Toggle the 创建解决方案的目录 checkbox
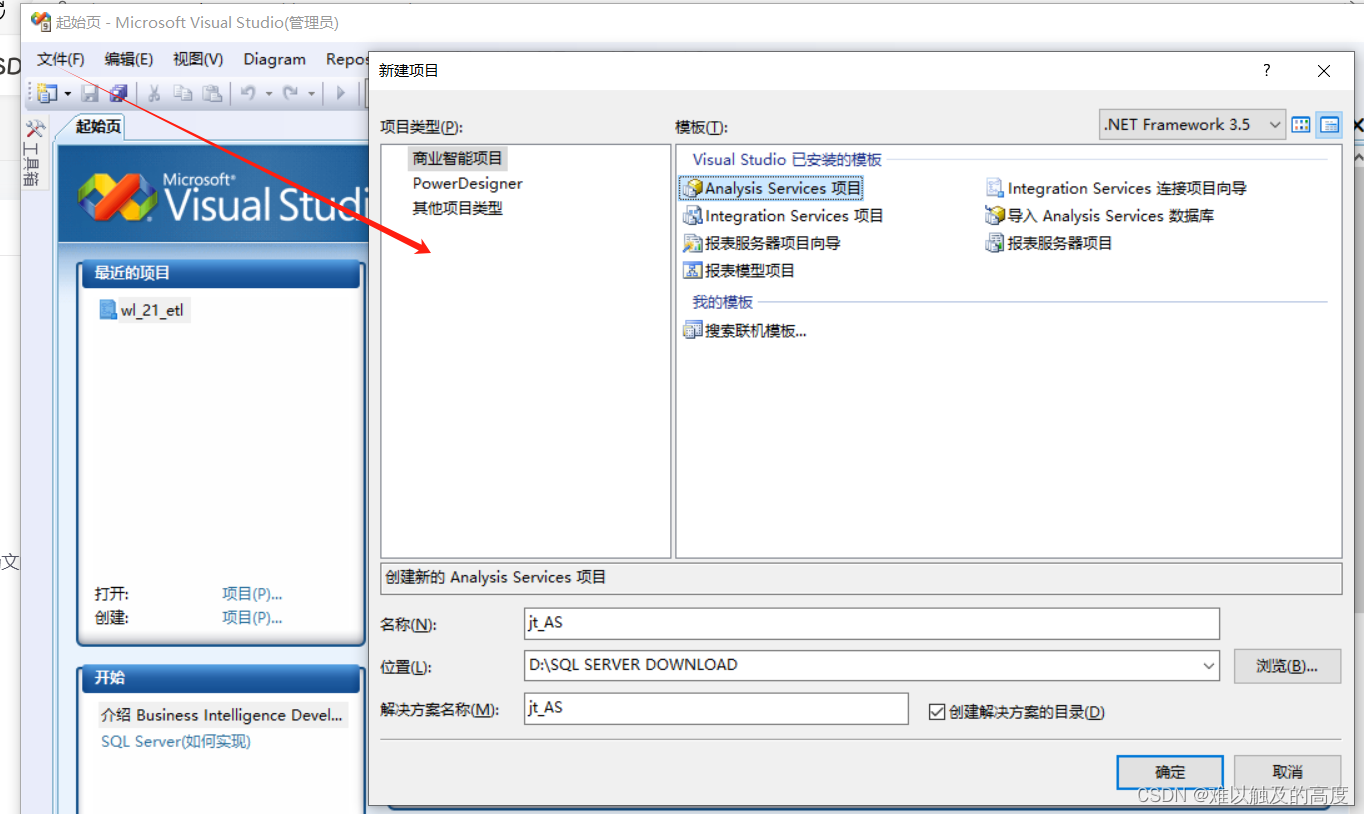 pyautogui.click(x=937, y=712)
